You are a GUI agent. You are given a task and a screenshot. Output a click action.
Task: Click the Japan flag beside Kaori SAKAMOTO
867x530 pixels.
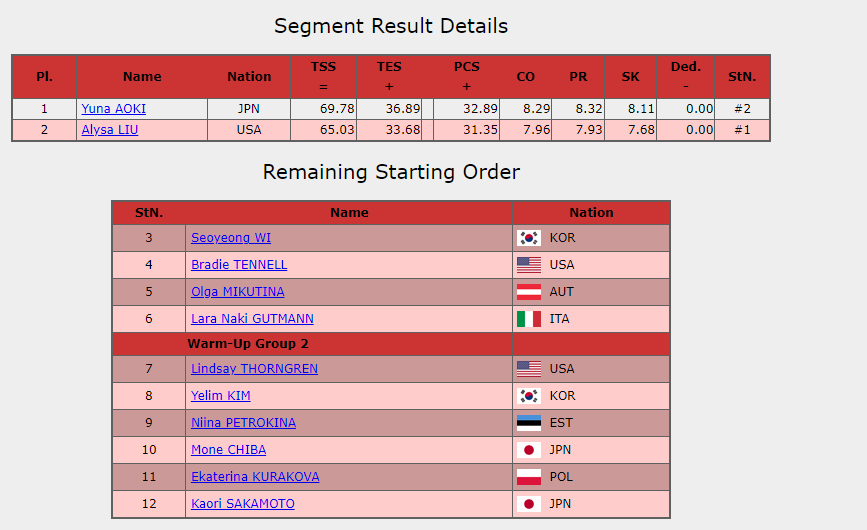tap(529, 504)
